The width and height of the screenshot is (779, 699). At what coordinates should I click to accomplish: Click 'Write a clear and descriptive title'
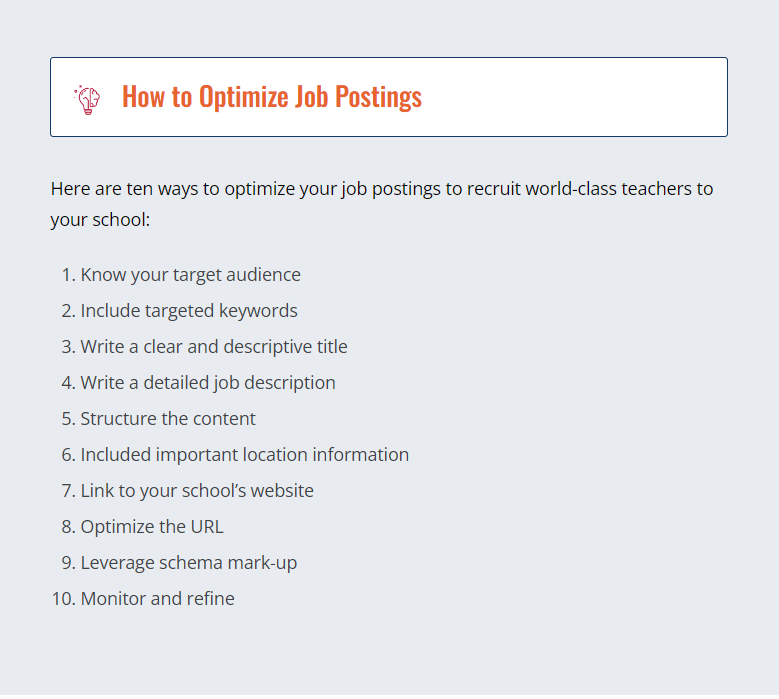coord(214,347)
